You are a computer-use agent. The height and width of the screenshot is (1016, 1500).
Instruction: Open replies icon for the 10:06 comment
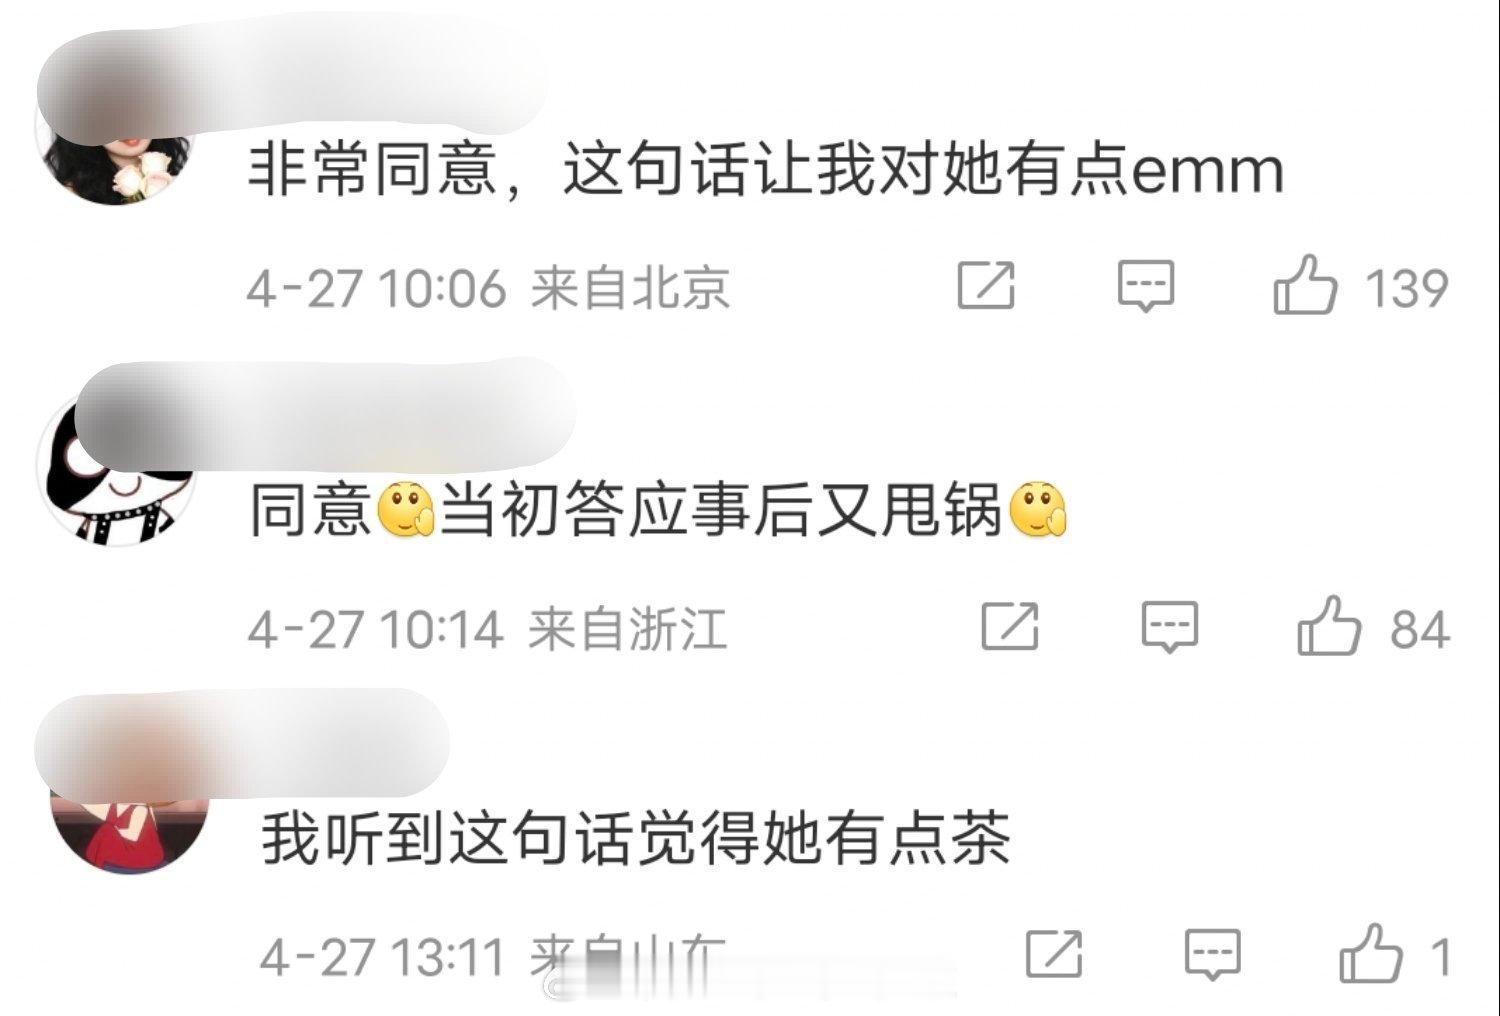coord(1145,287)
